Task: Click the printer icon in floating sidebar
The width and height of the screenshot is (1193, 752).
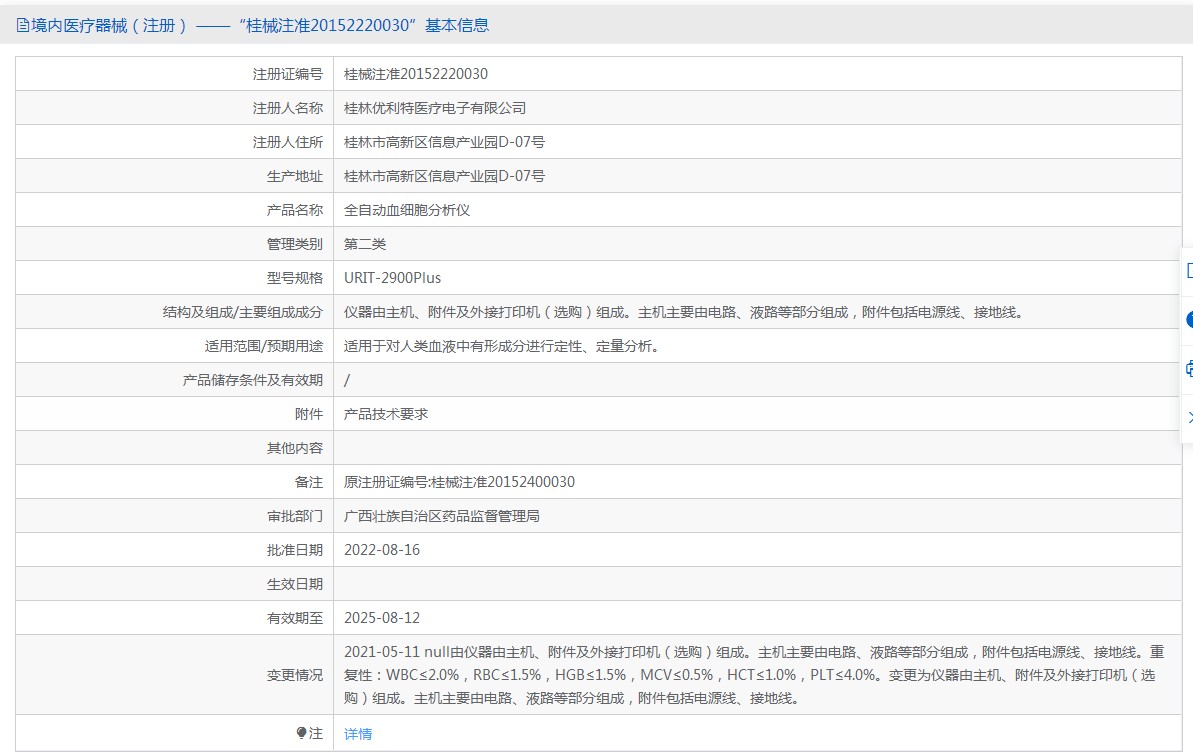Action: [1188, 370]
